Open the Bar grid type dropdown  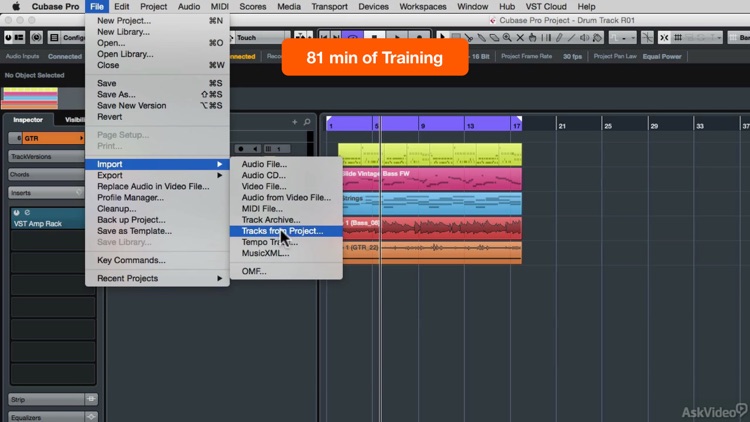pyautogui.click(x=739, y=37)
